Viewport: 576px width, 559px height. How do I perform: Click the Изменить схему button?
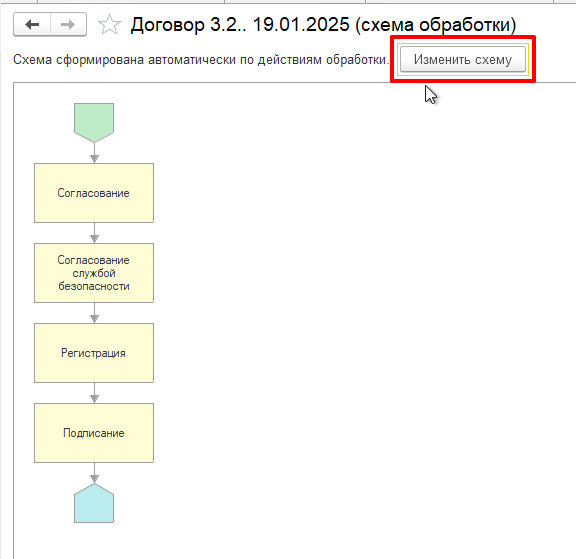tap(462, 59)
